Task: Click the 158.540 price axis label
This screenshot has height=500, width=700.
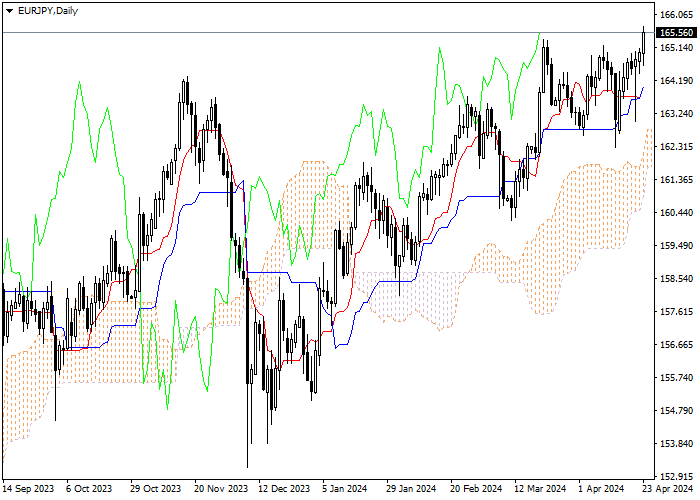Action: pos(676,279)
